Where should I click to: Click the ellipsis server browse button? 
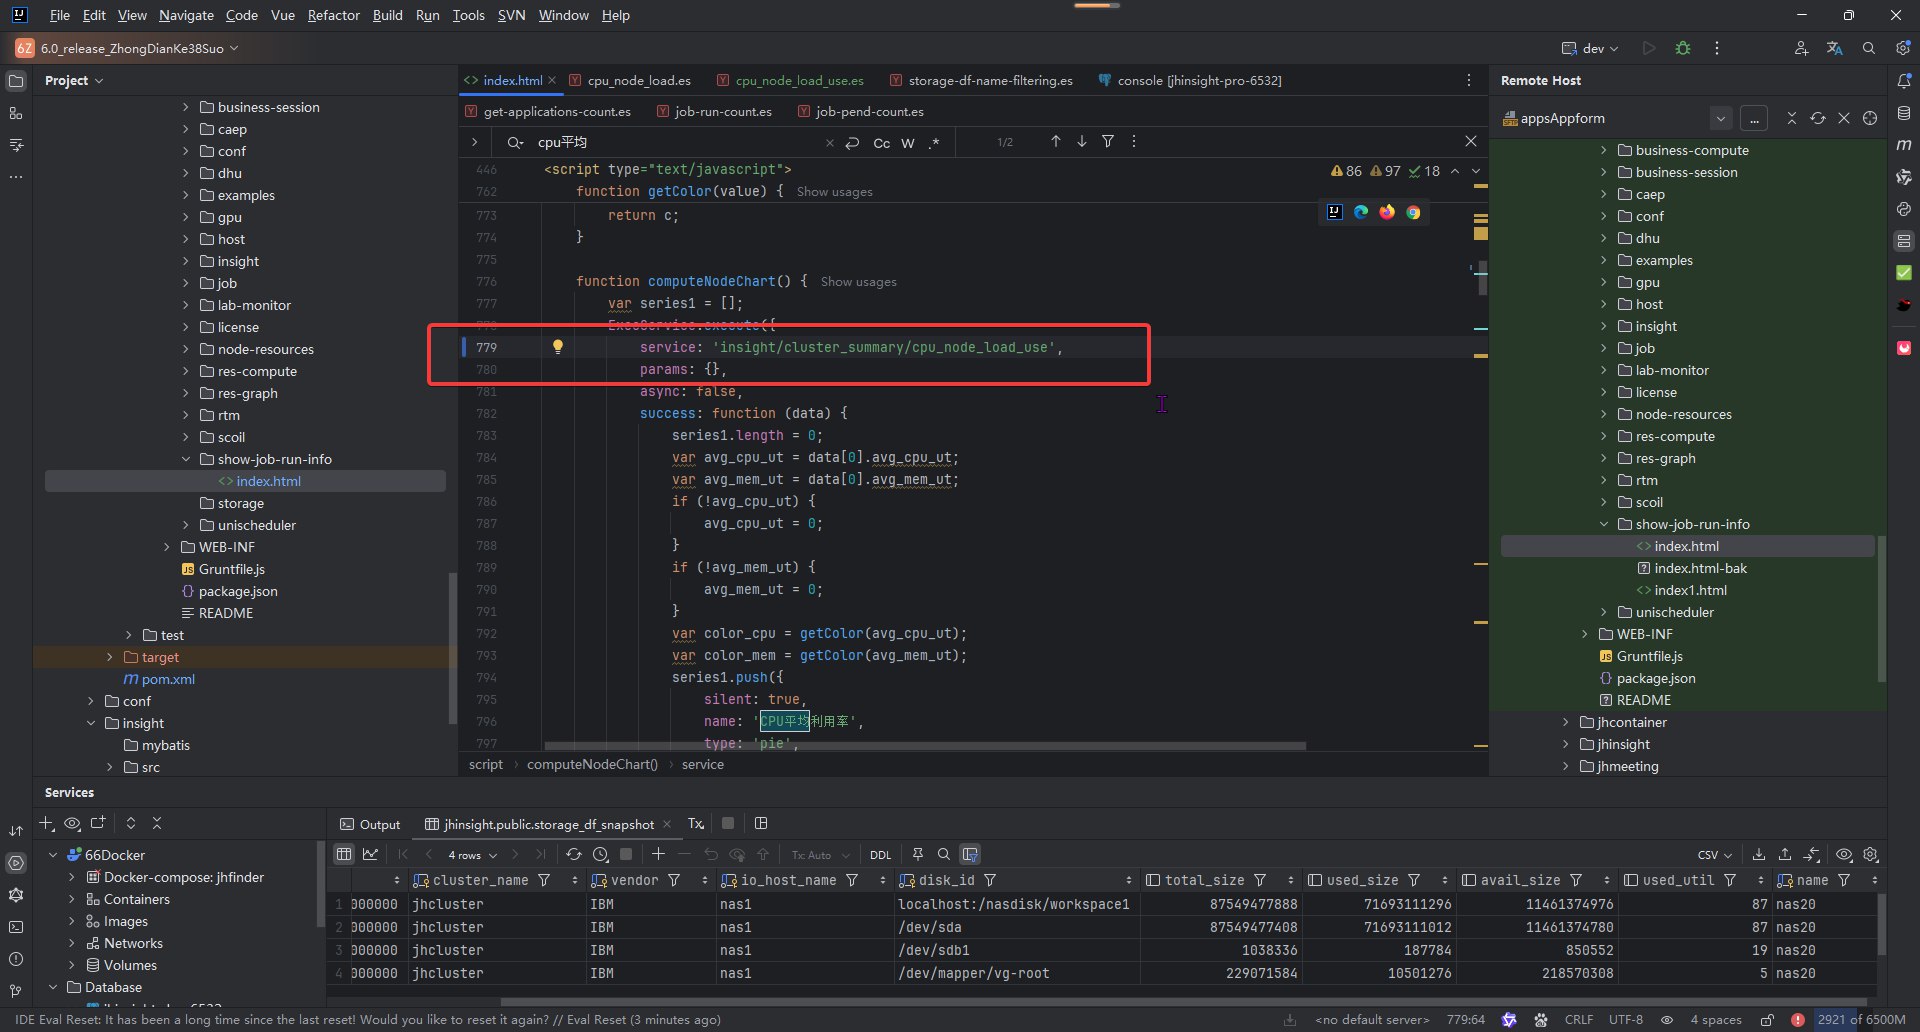point(1754,118)
